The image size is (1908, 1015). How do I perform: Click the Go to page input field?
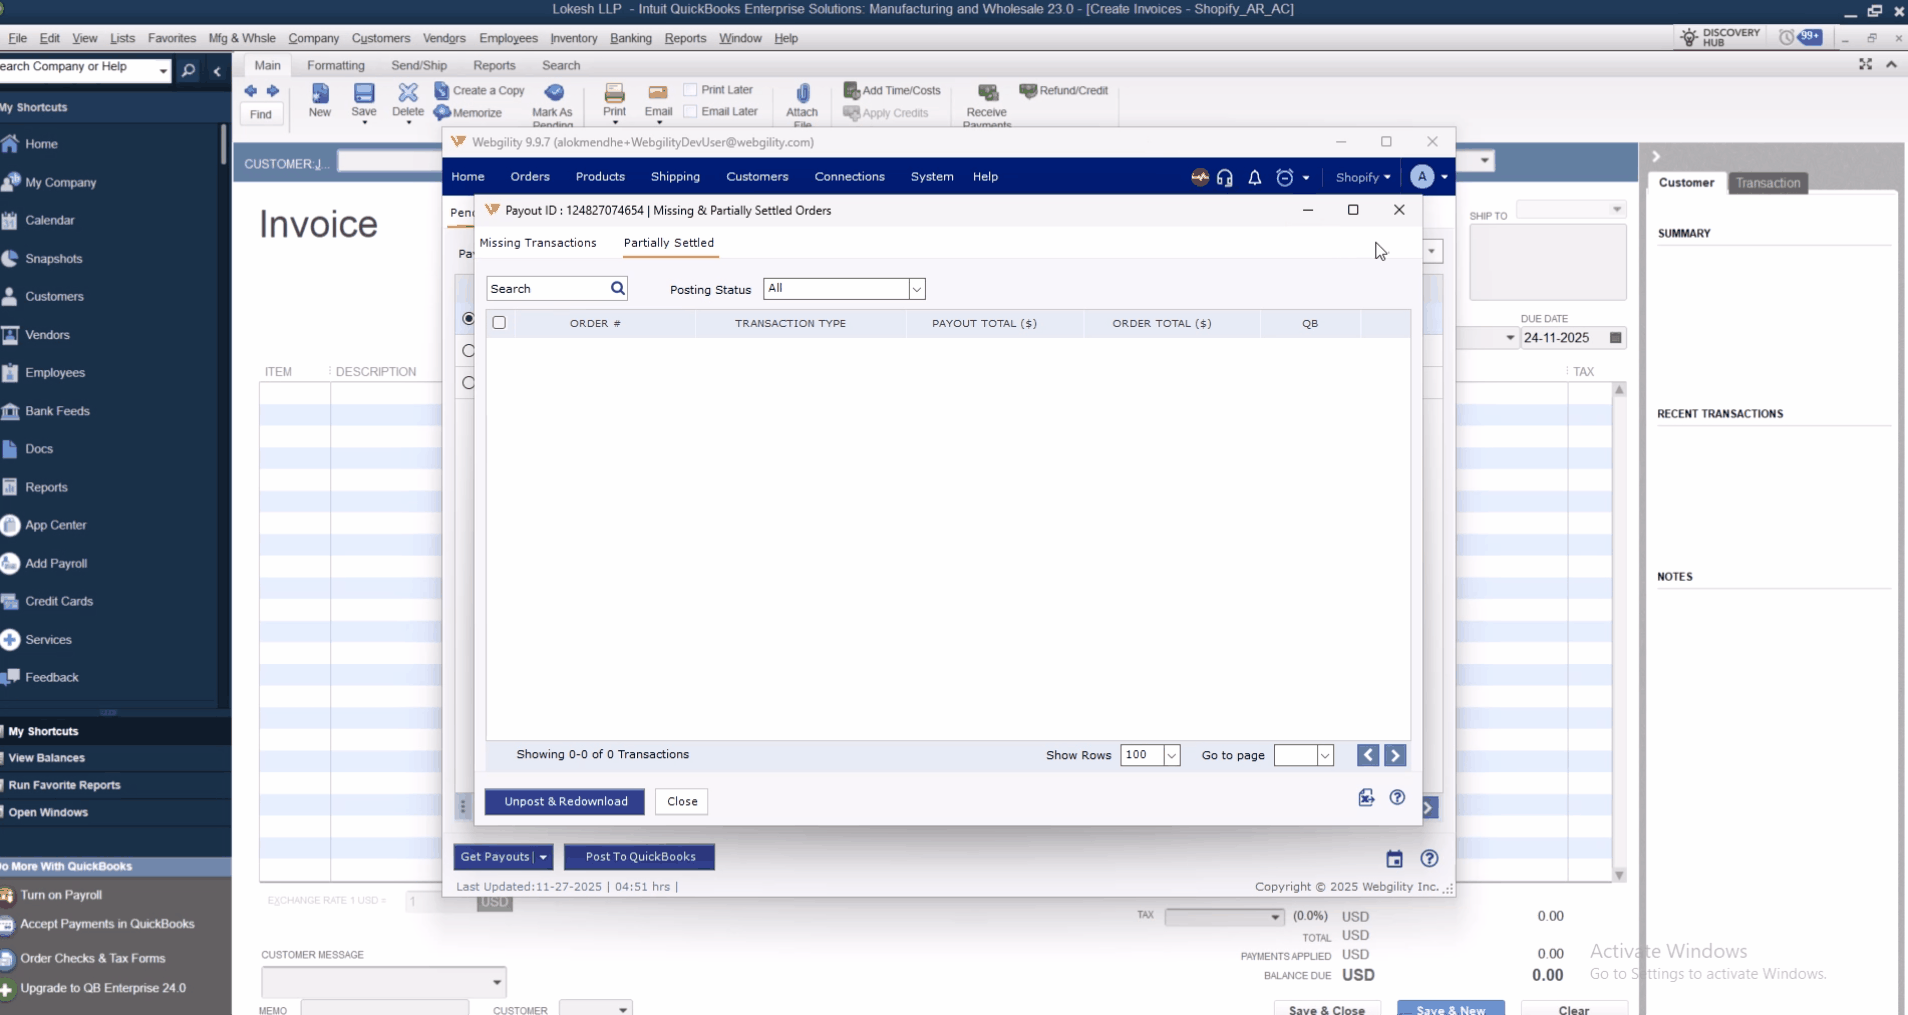(1295, 755)
